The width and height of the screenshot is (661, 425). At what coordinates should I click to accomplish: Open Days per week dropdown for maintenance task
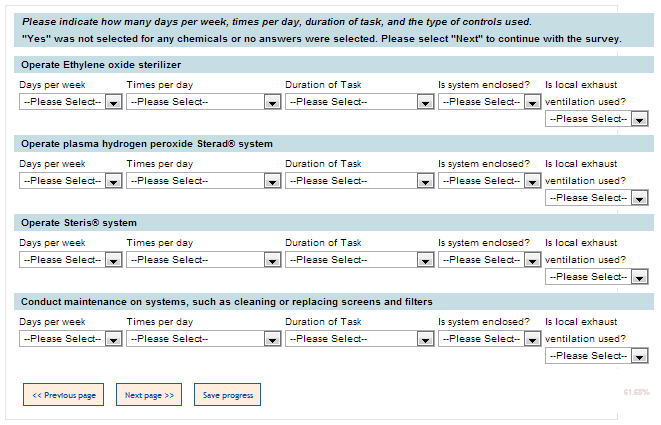click(x=70, y=339)
